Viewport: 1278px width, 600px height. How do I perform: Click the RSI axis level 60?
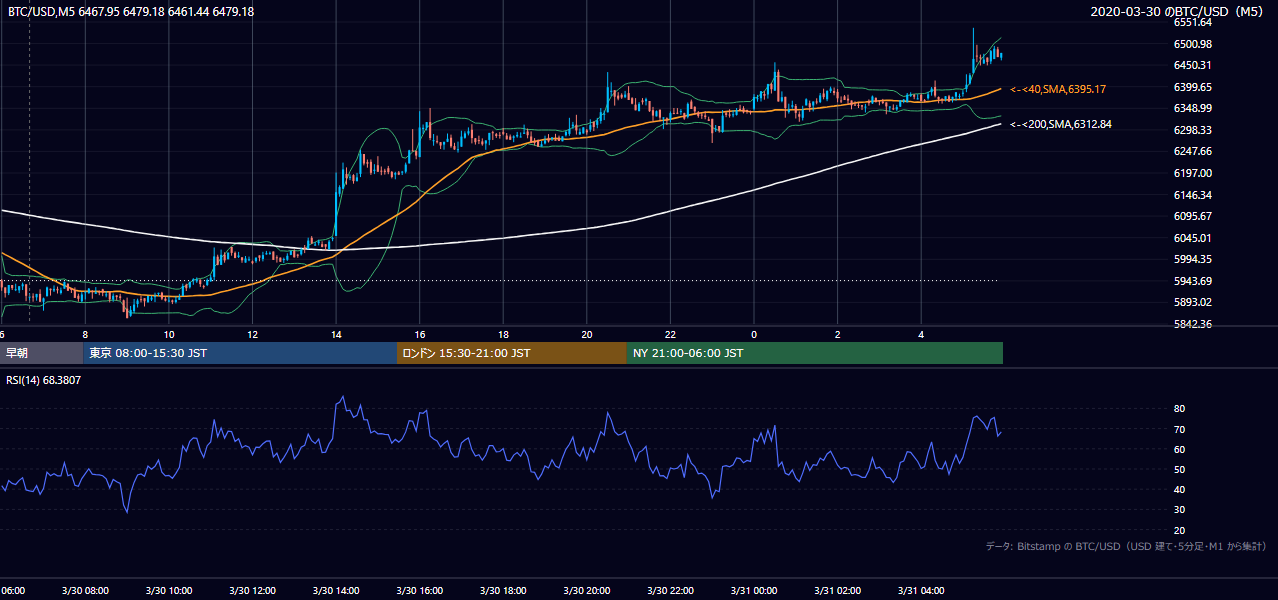click(1179, 449)
